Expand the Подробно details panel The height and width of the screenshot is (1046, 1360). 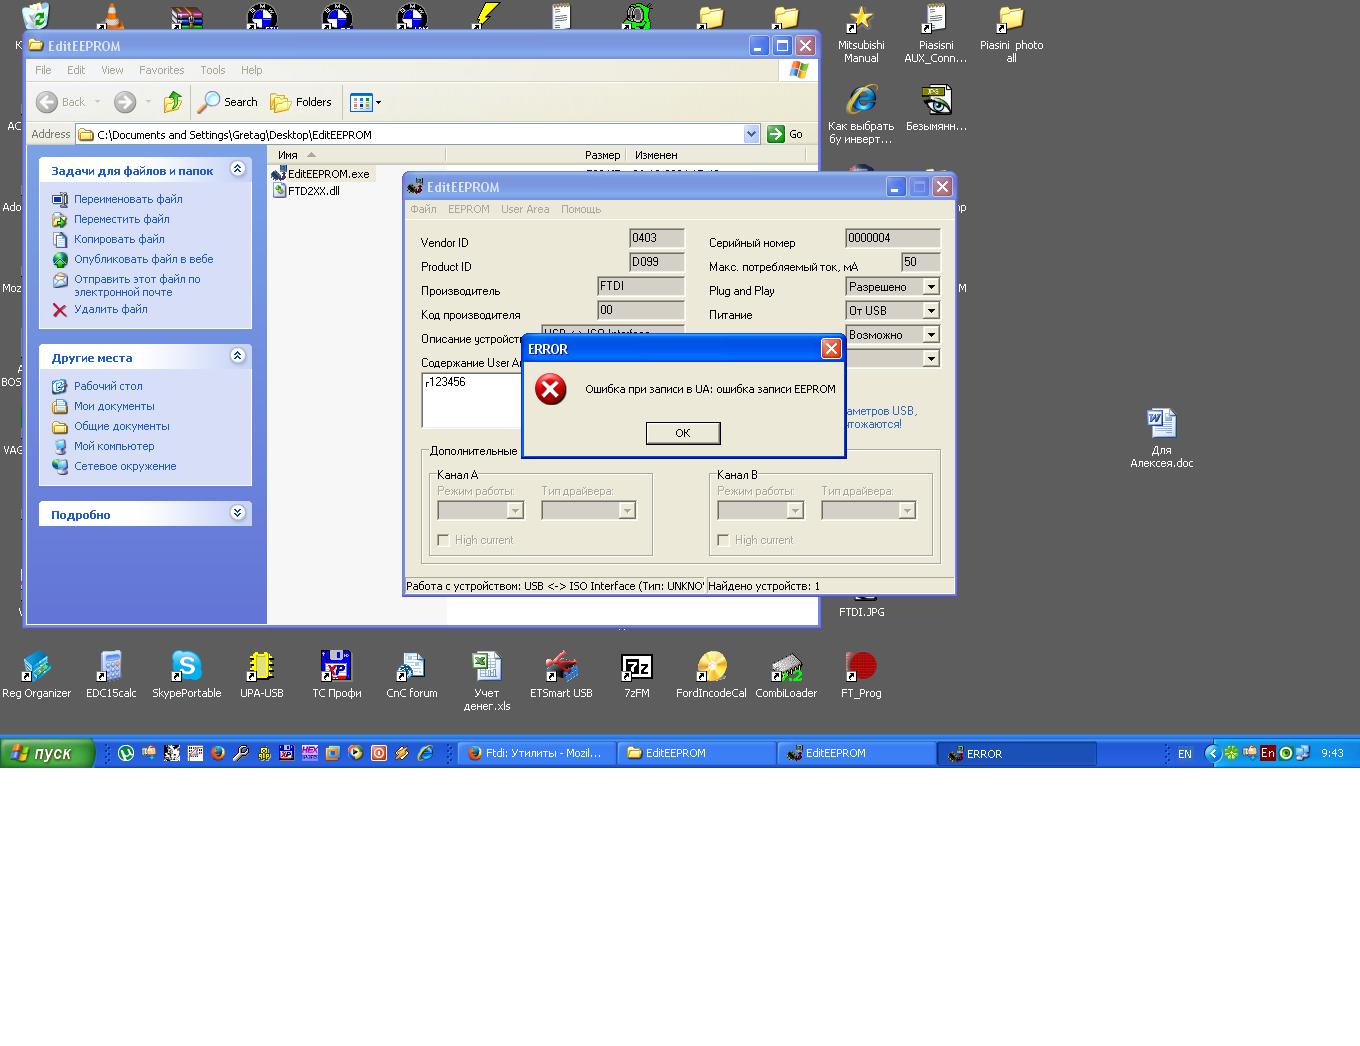pos(237,513)
